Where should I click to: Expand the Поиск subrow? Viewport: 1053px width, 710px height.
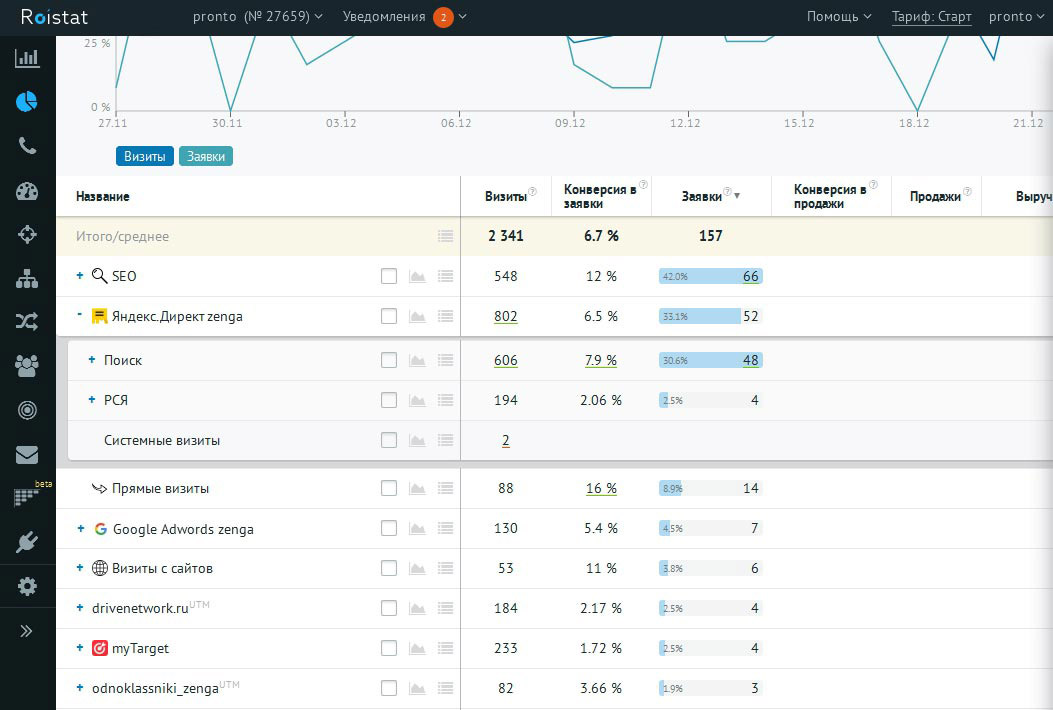pos(92,360)
